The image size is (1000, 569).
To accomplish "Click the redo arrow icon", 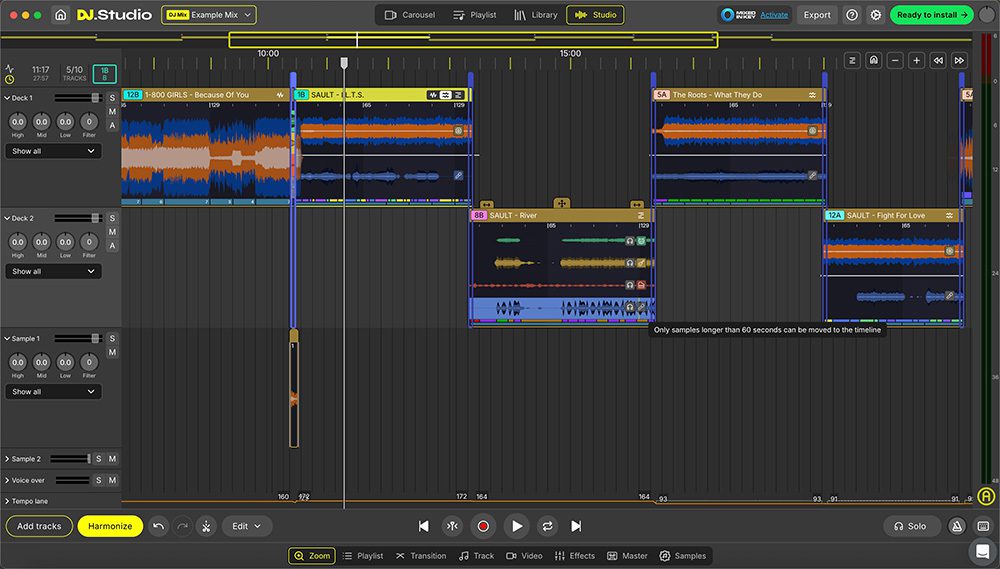I will (182, 526).
